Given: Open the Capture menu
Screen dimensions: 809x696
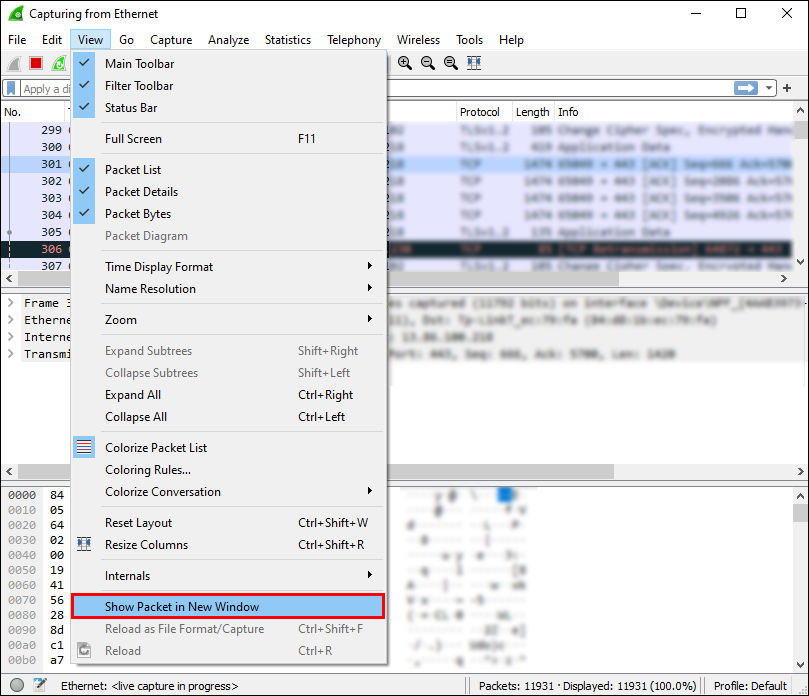Looking at the screenshot, I should [171, 40].
